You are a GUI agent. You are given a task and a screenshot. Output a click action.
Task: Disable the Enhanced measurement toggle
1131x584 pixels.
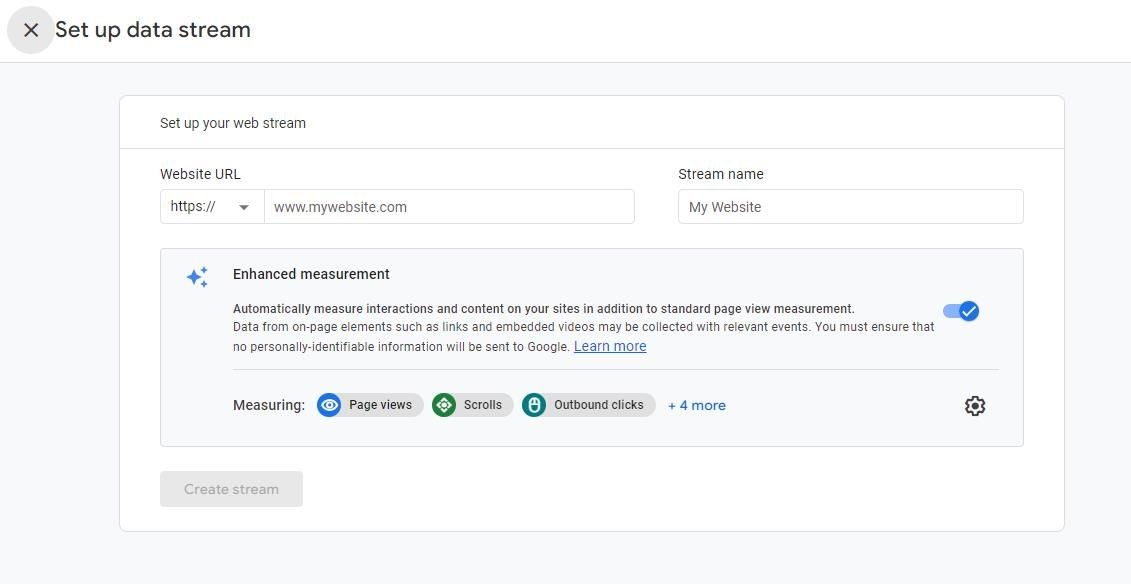point(960,311)
